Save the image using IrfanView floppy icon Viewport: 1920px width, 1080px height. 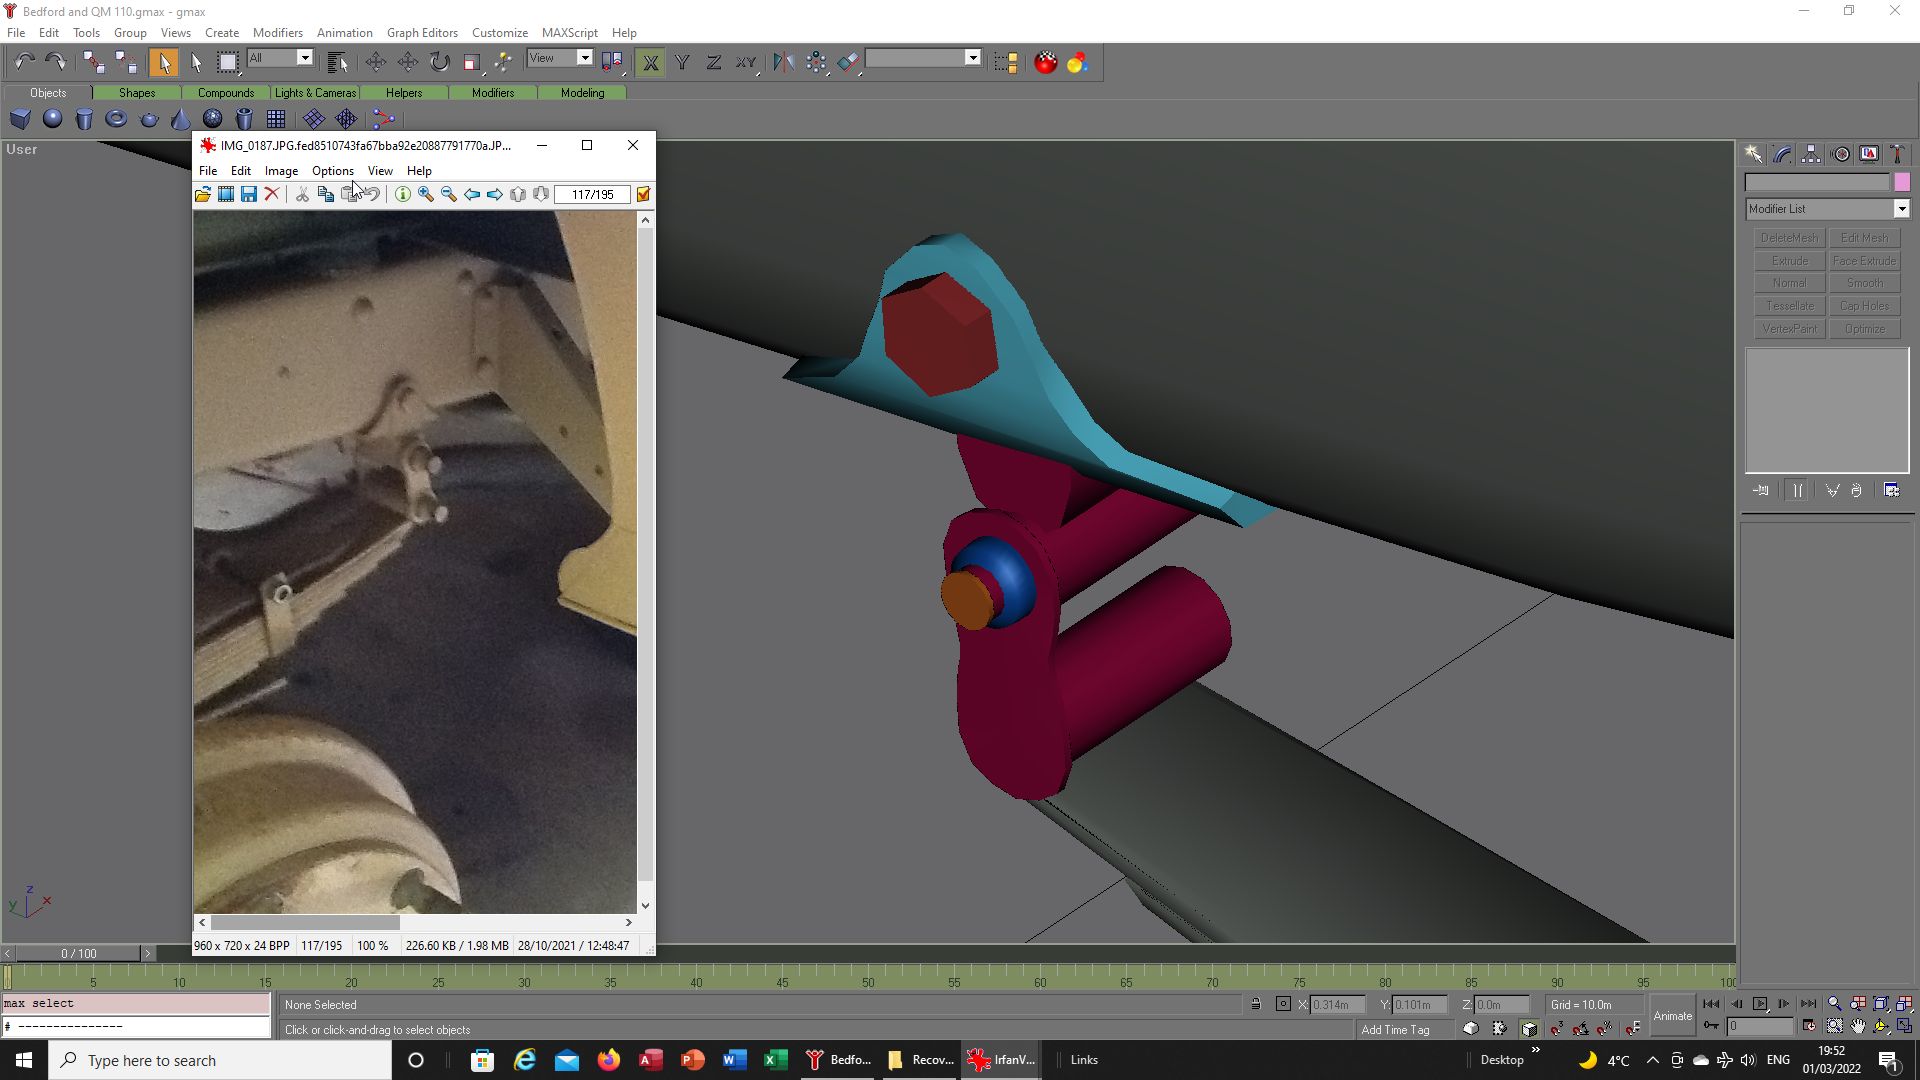pos(249,194)
